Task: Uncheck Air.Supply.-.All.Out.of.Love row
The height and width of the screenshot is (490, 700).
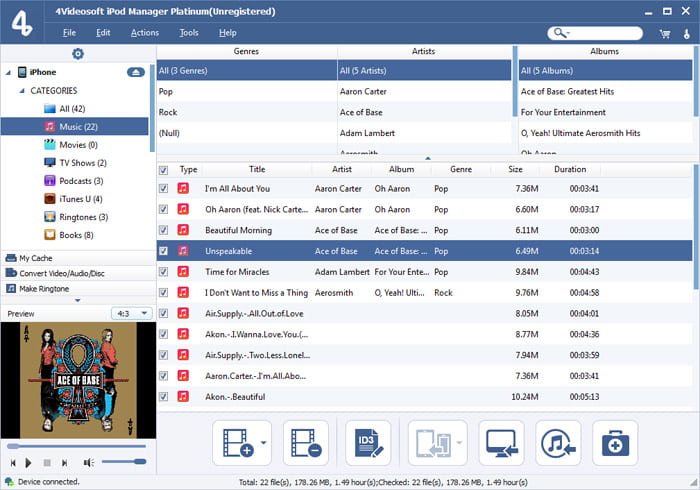Action: tap(164, 313)
